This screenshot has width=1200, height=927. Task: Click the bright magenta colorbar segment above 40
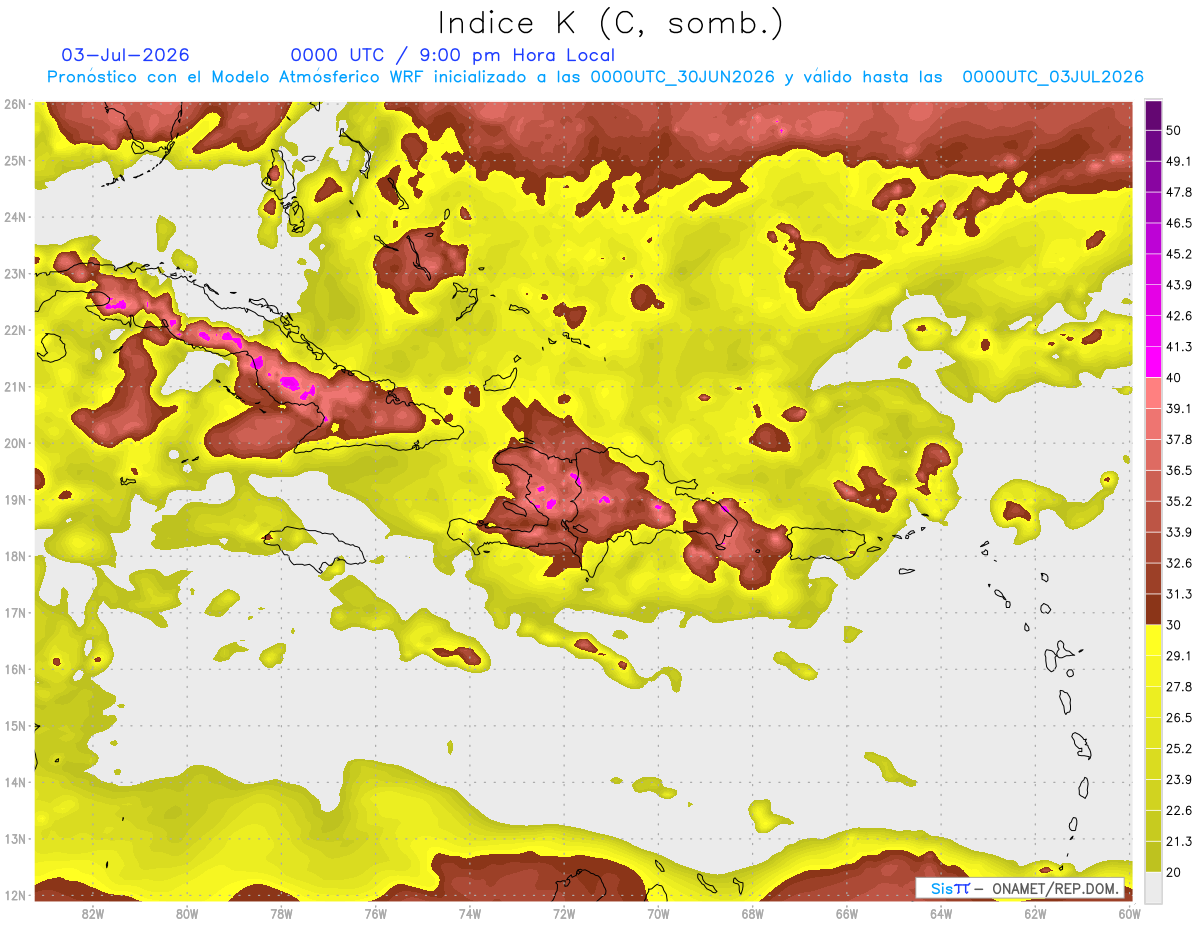[1153, 362]
